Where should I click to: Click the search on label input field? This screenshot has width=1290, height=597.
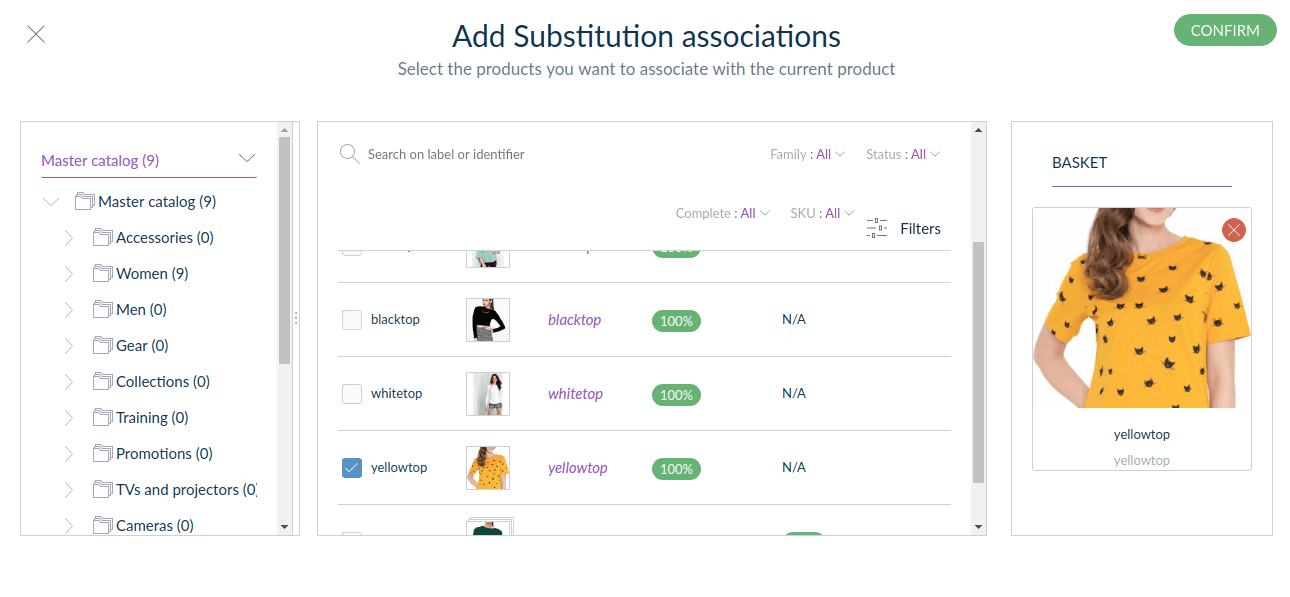click(500, 154)
